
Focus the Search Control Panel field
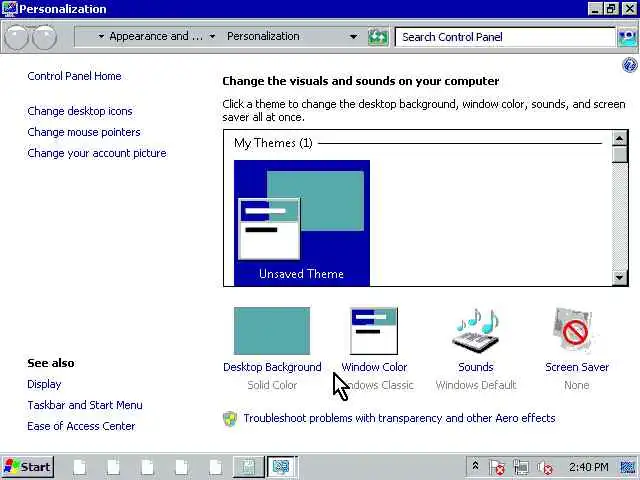point(505,37)
